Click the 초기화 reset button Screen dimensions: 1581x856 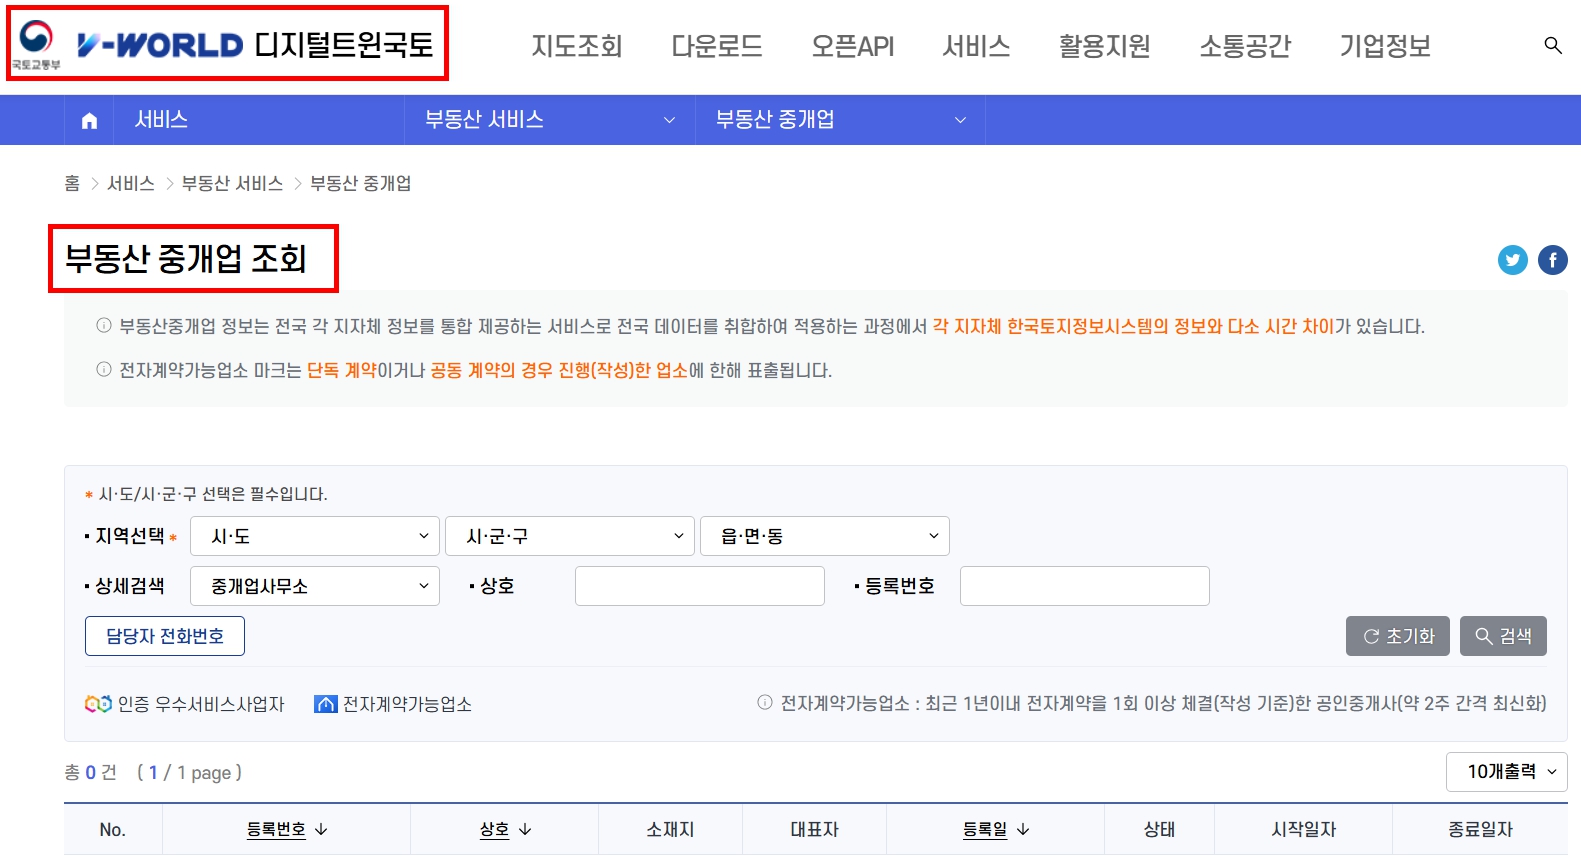[1398, 636]
